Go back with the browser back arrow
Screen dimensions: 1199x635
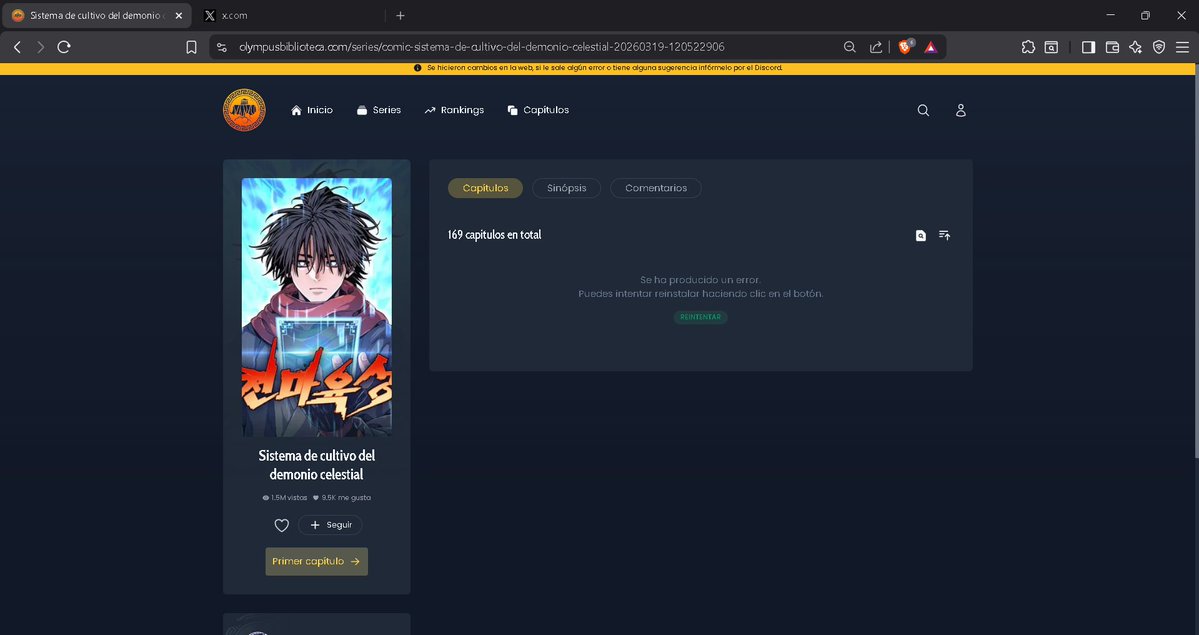(x=17, y=47)
